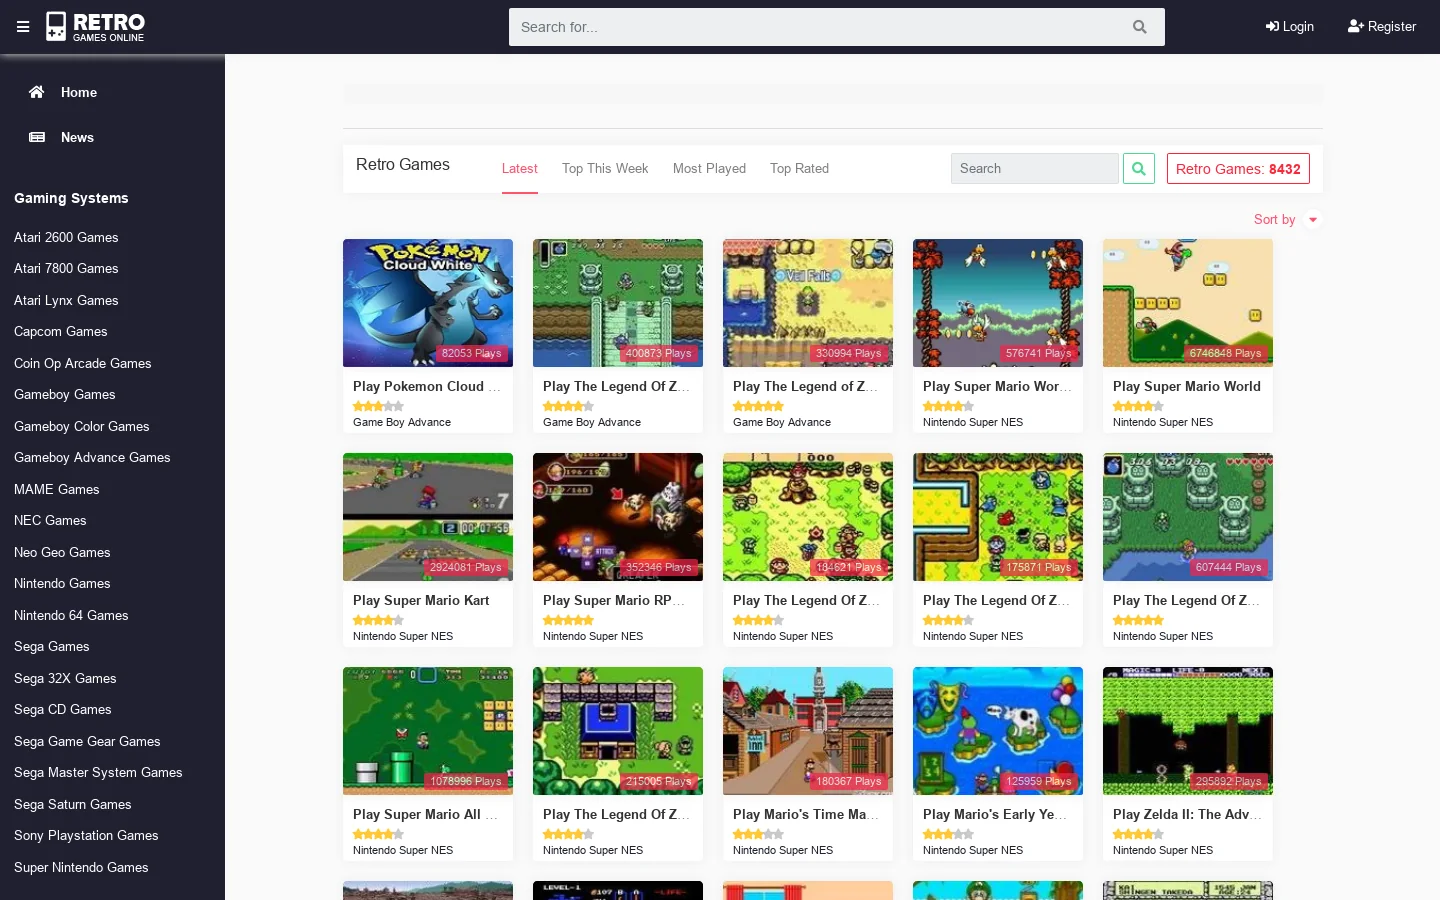The width and height of the screenshot is (1440, 900).
Task: Click the News newspaper icon
Action: coord(37,137)
